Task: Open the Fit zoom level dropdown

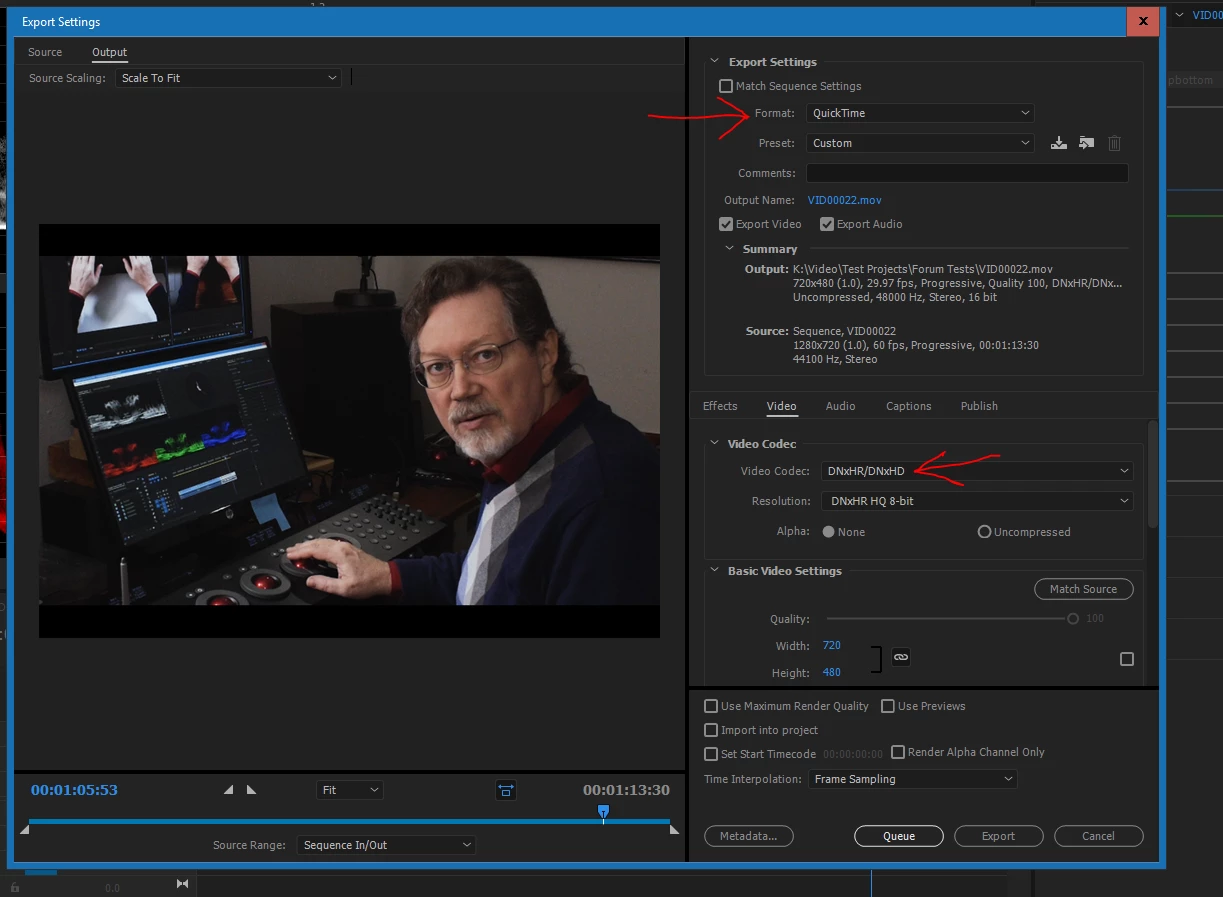Action: tap(350, 790)
